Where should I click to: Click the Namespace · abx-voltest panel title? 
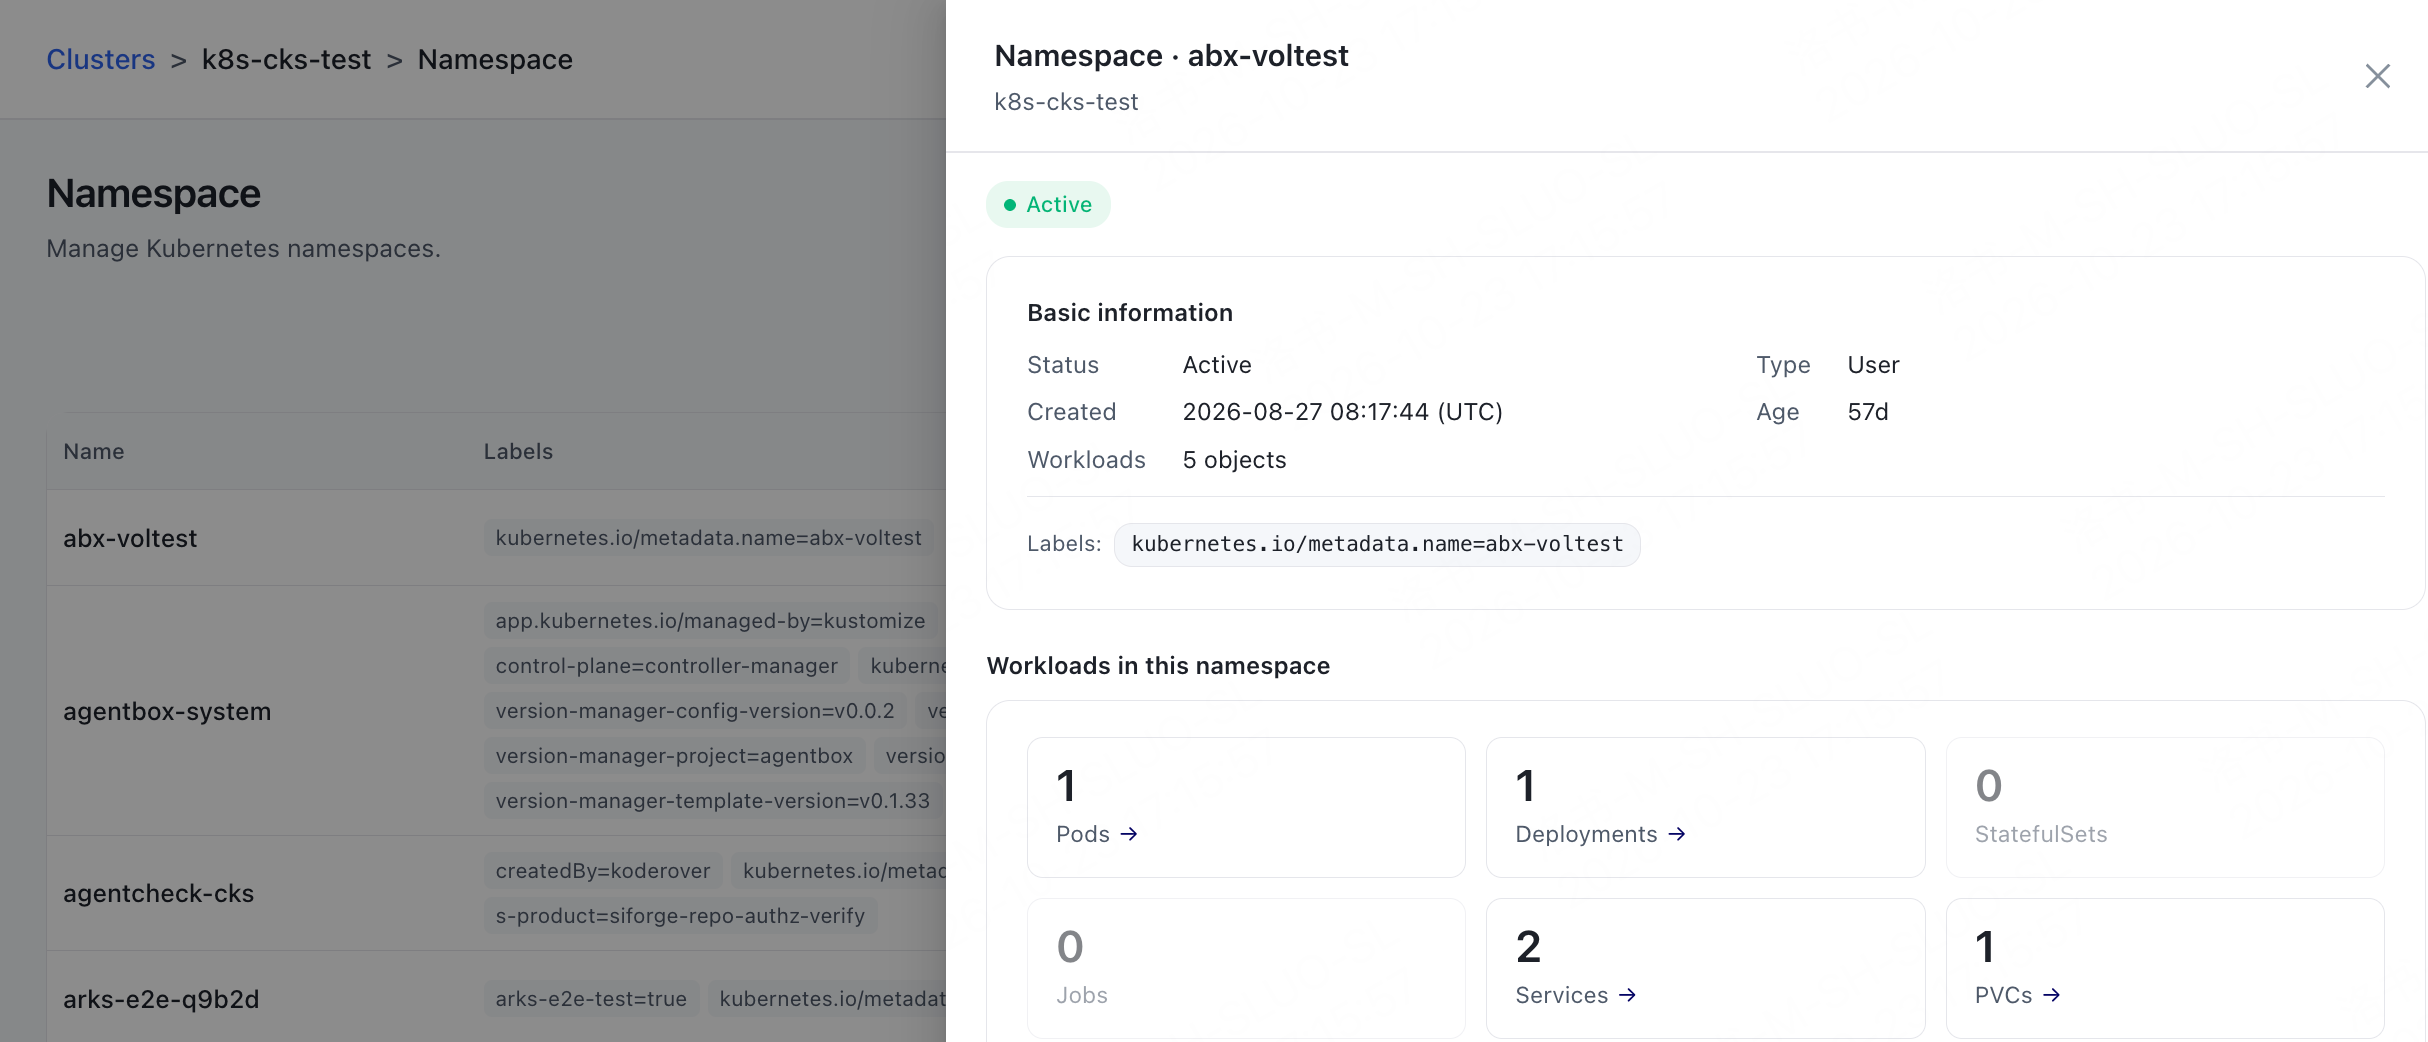click(1171, 56)
